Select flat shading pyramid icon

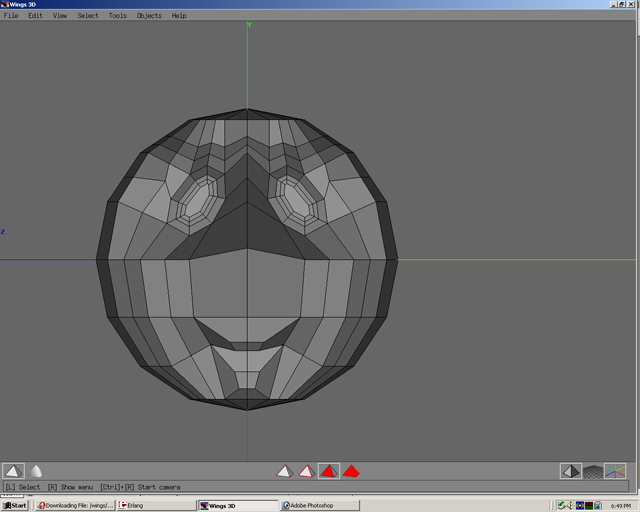pos(13,471)
